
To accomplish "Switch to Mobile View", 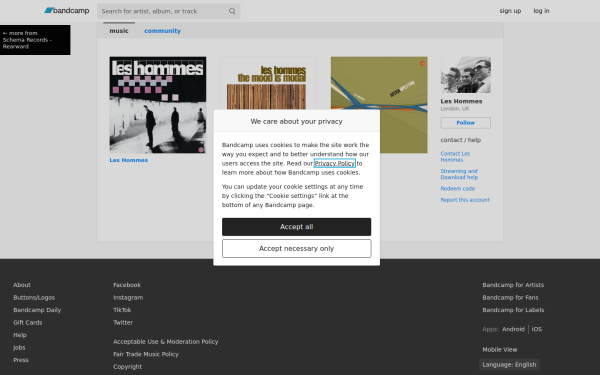I will click(500, 350).
